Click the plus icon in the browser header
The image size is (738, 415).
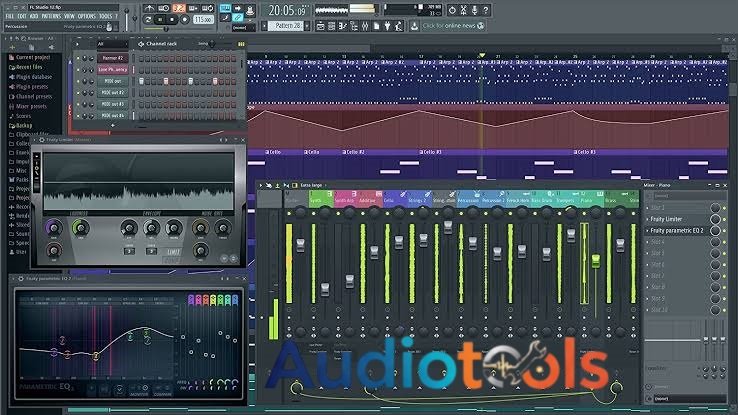[12, 48]
